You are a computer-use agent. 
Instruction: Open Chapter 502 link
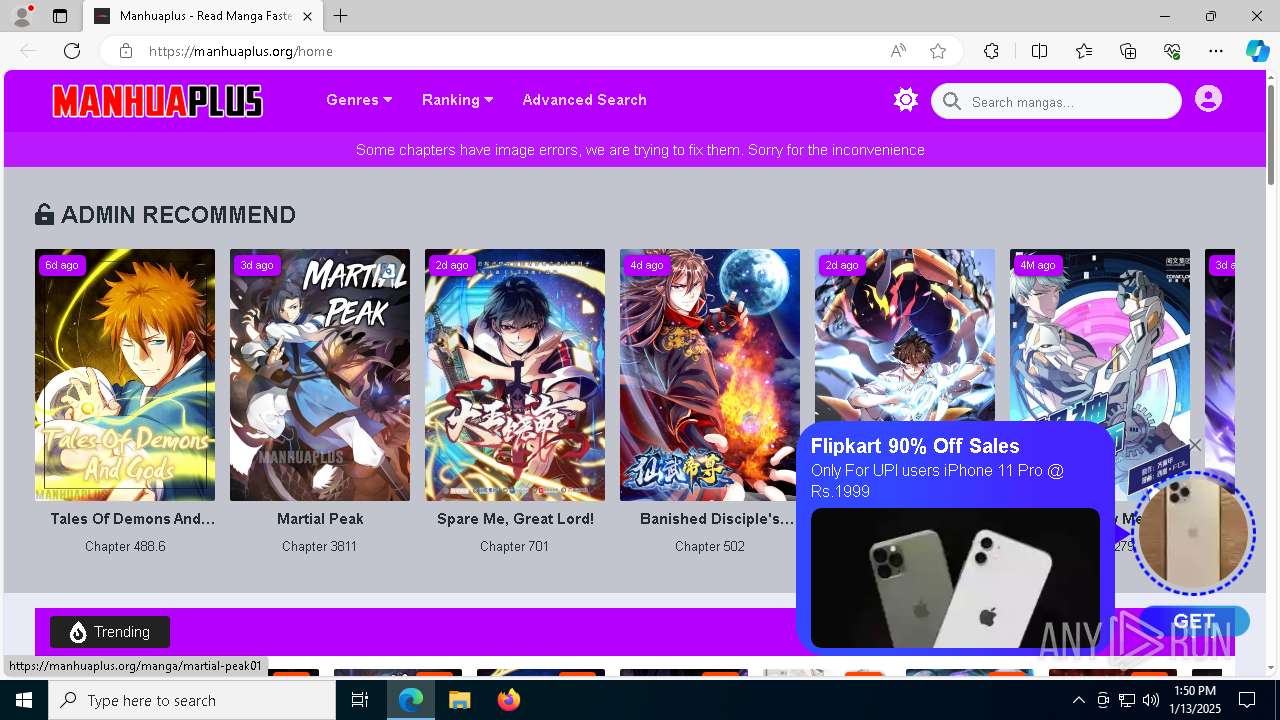click(709, 547)
